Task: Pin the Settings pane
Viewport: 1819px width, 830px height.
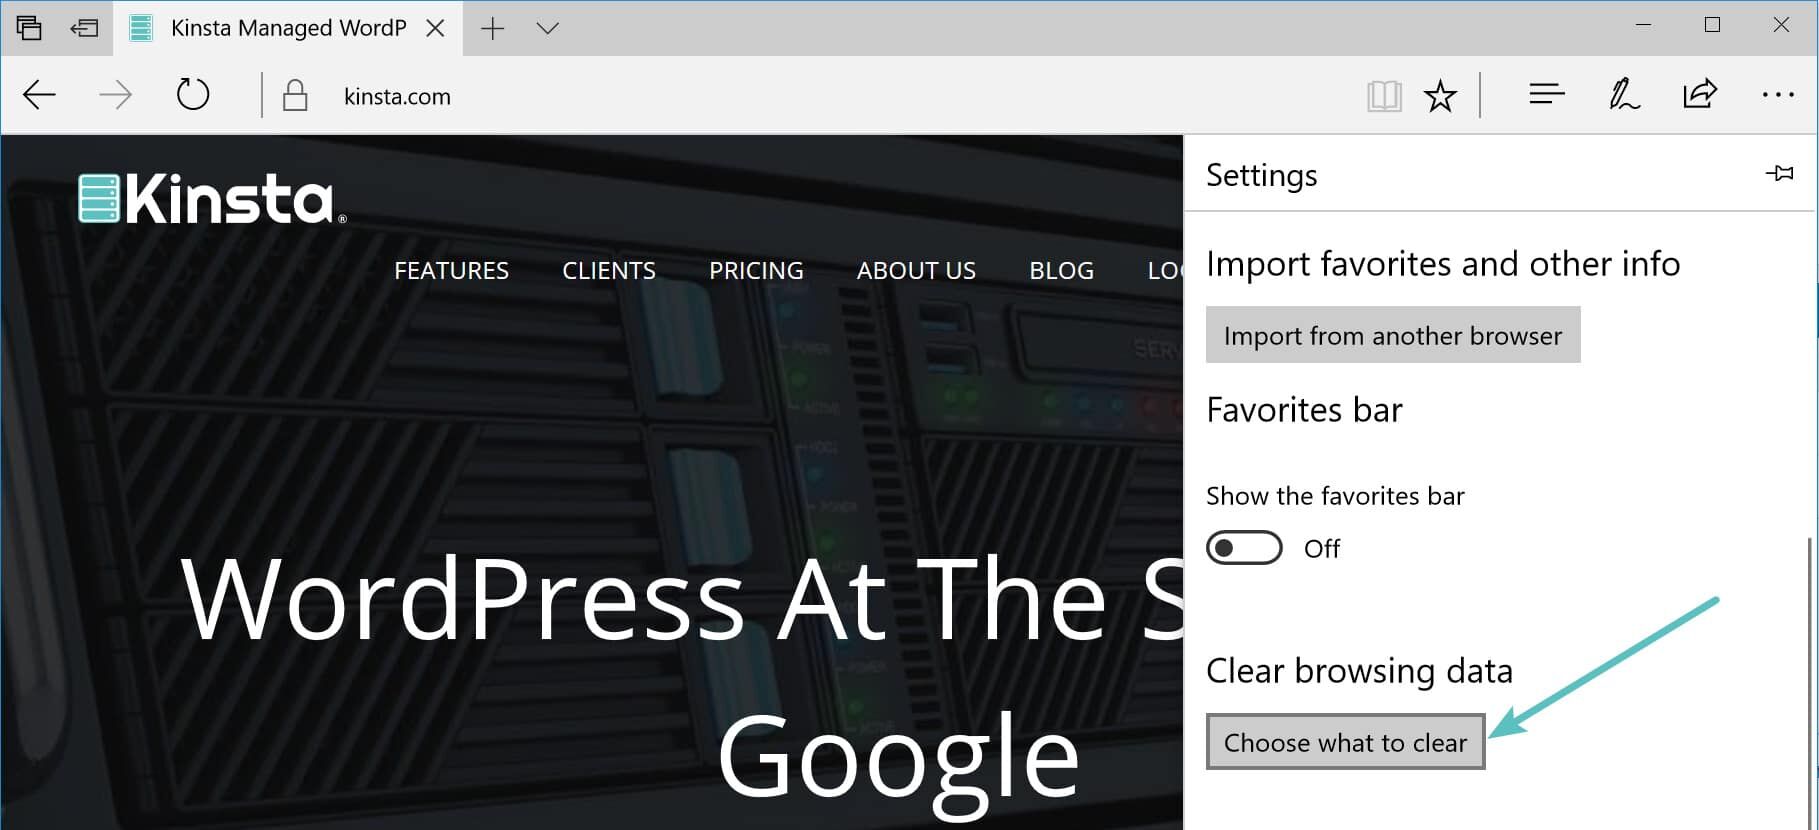Action: coord(1780,174)
